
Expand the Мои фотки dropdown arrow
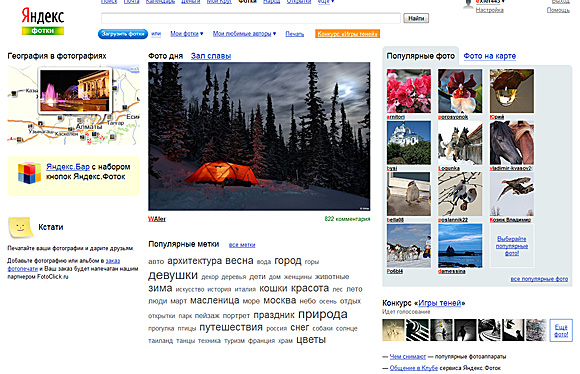[x=202, y=34]
